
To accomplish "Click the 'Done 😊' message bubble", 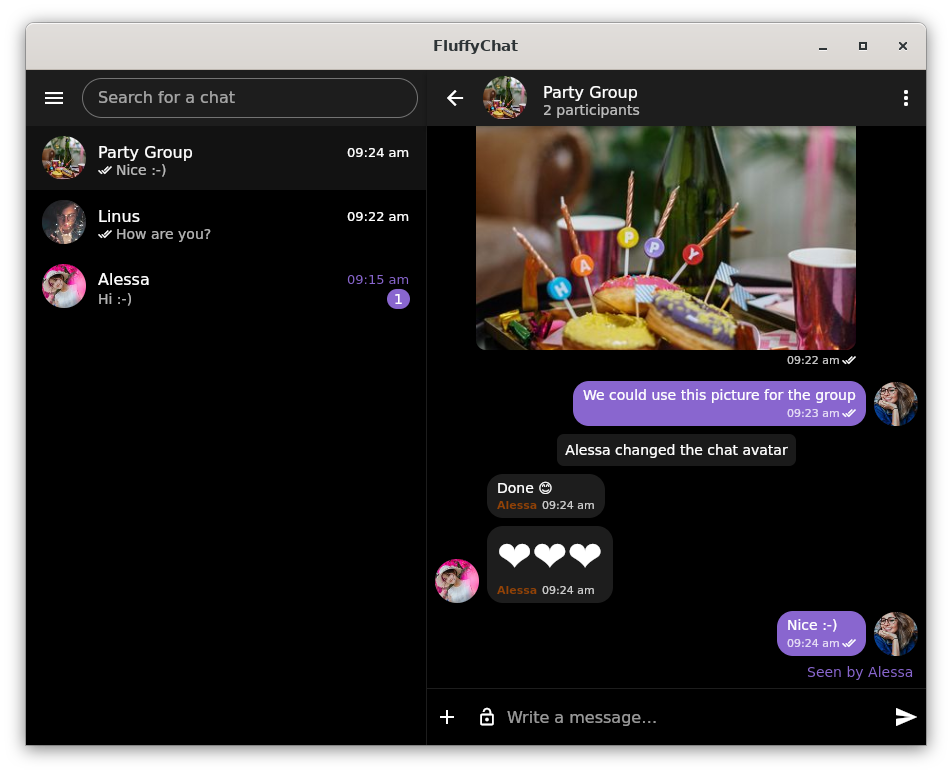I will pyautogui.click(x=545, y=496).
